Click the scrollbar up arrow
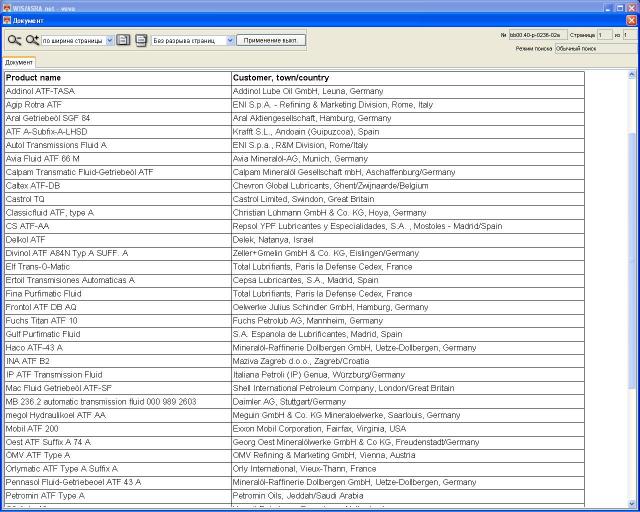Image resolution: width=640 pixels, height=512 pixels. point(631,75)
